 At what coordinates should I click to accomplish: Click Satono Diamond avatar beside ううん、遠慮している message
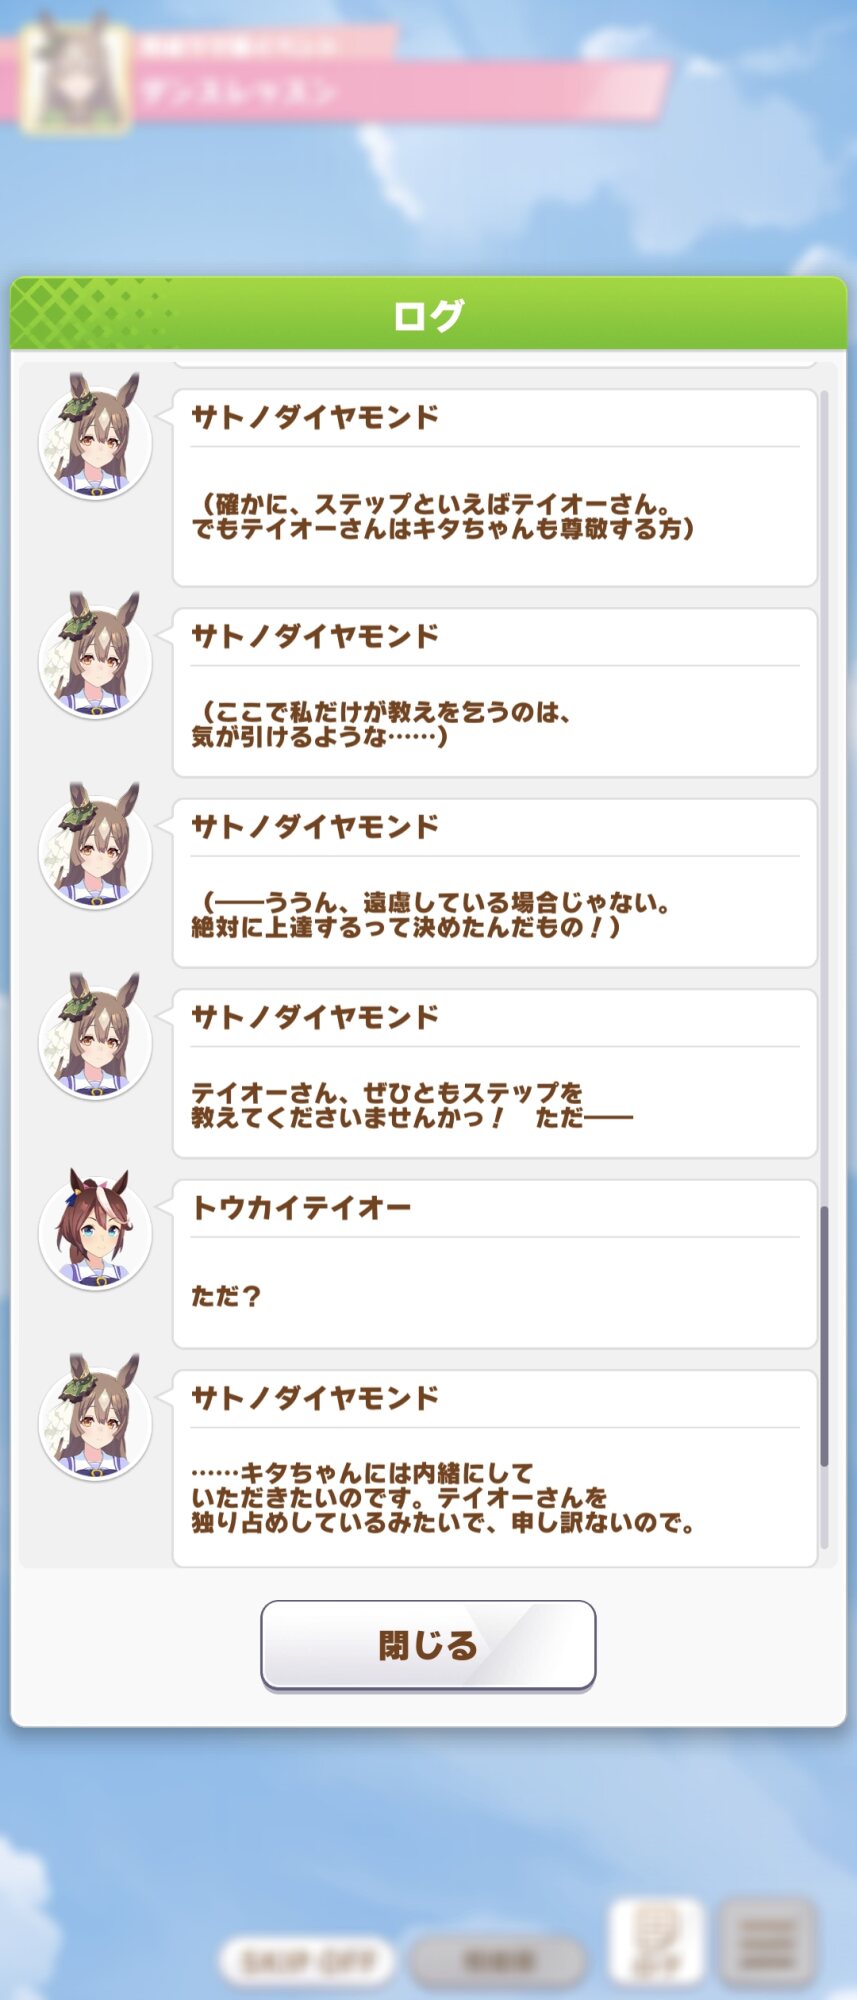95,847
